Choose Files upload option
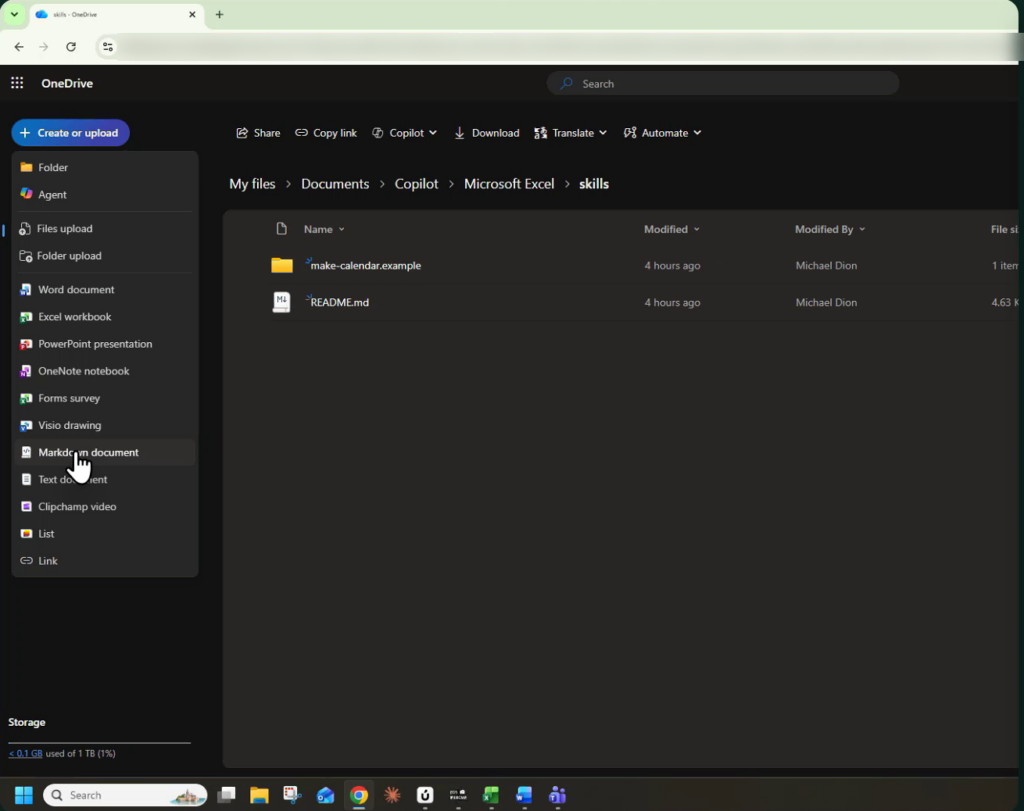 click(104, 229)
